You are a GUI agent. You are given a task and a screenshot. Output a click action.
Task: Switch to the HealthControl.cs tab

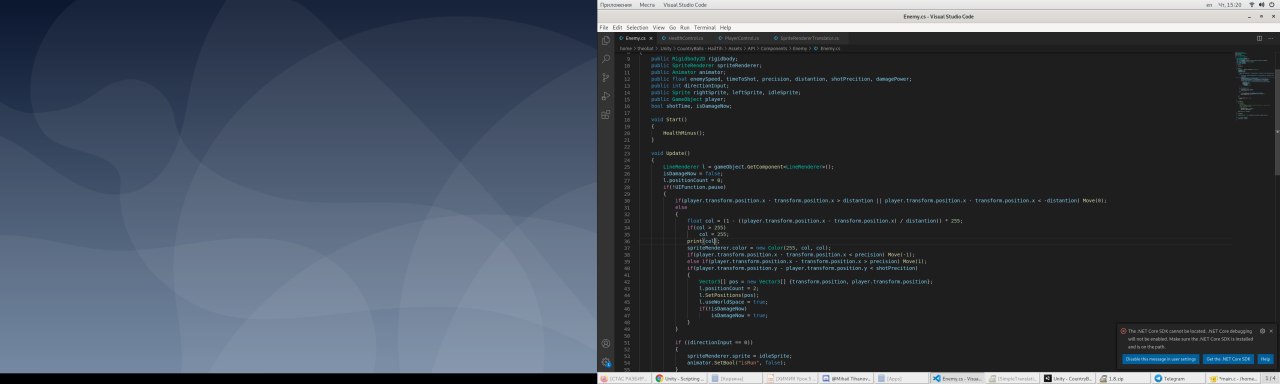(x=684, y=38)
